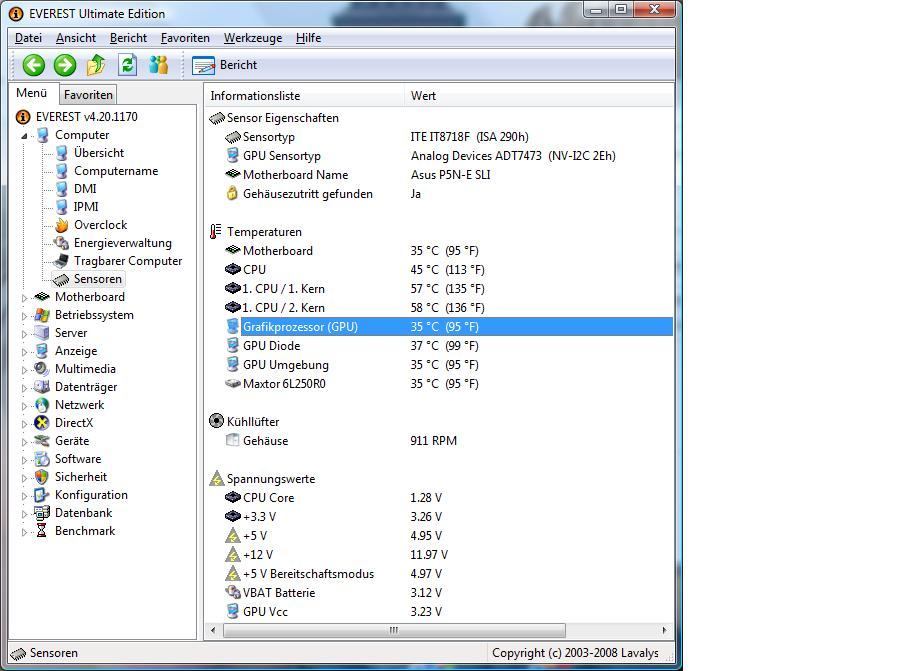Open the Datei menu
This screenshot has height=671, width=911.
(28, 38)
